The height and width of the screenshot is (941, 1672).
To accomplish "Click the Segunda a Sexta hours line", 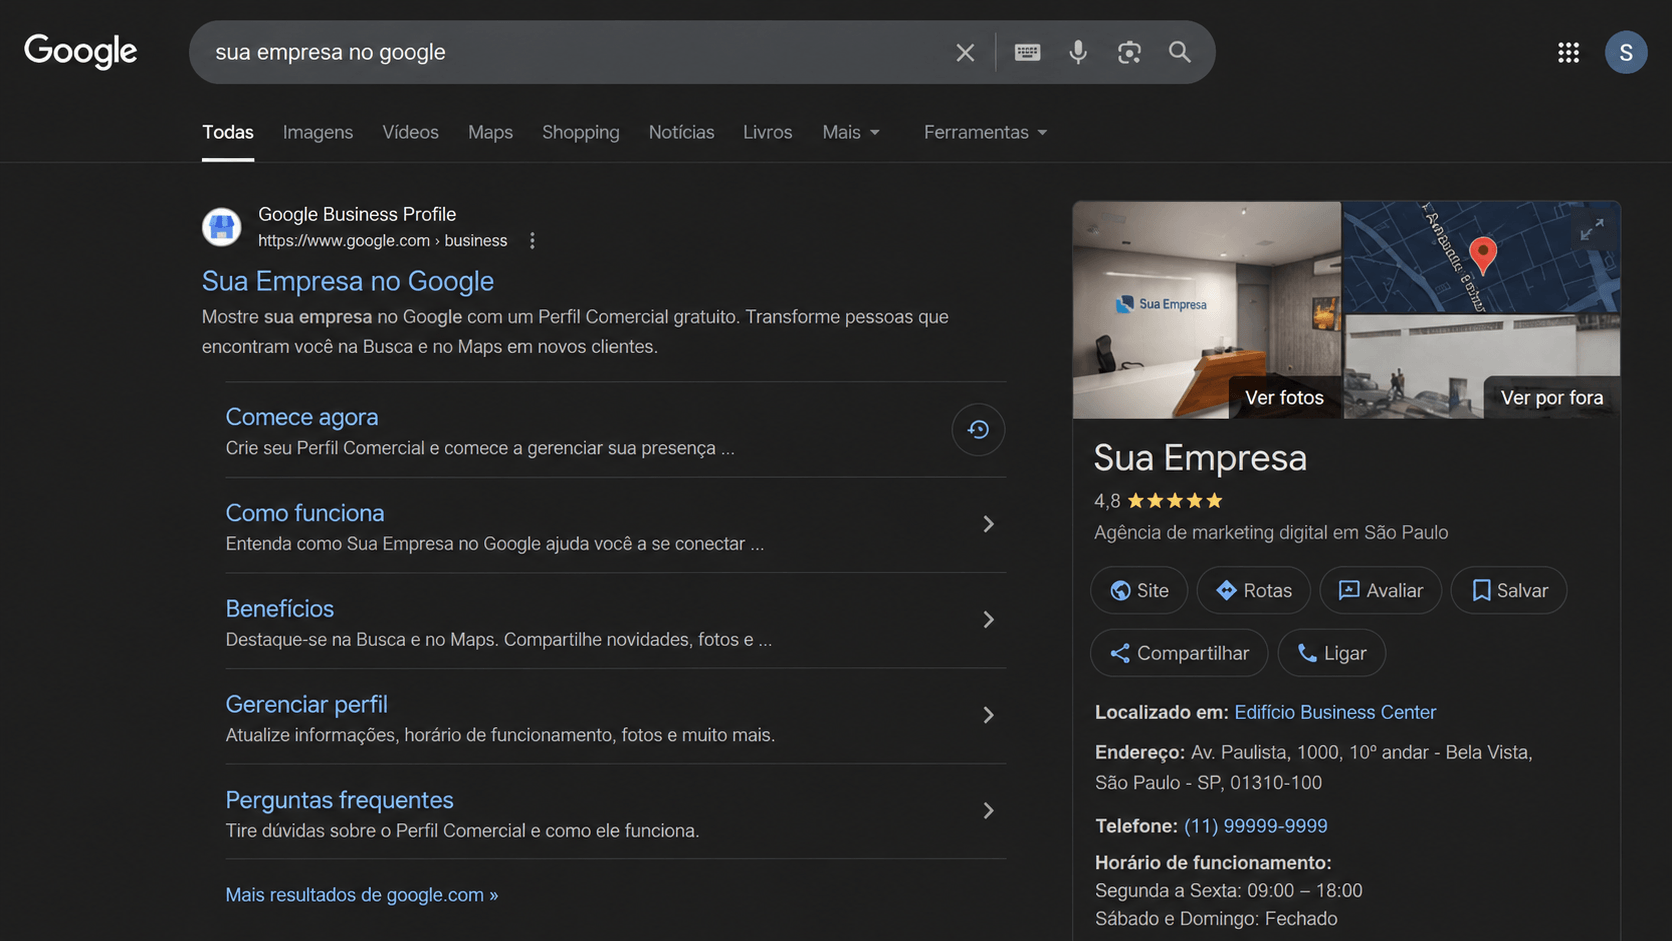I will pos(1229,891).
